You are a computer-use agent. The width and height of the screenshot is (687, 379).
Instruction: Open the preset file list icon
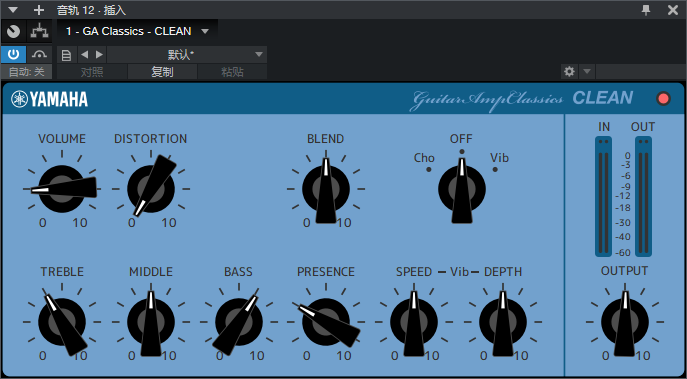[66, 55]
